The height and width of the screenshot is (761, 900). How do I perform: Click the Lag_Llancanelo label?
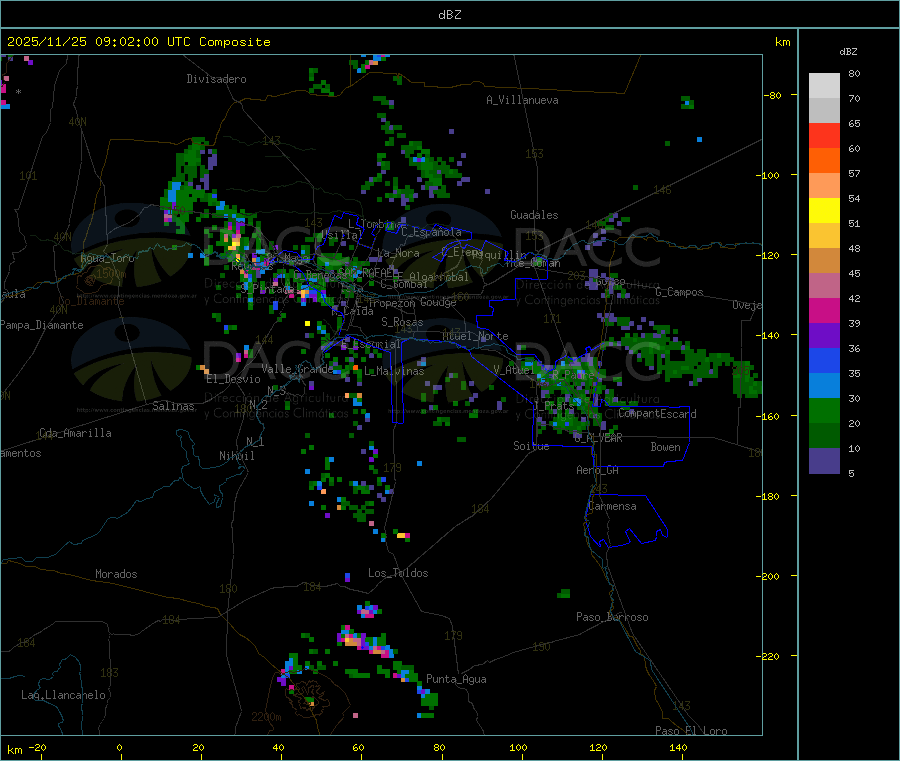tap(64, 694)
